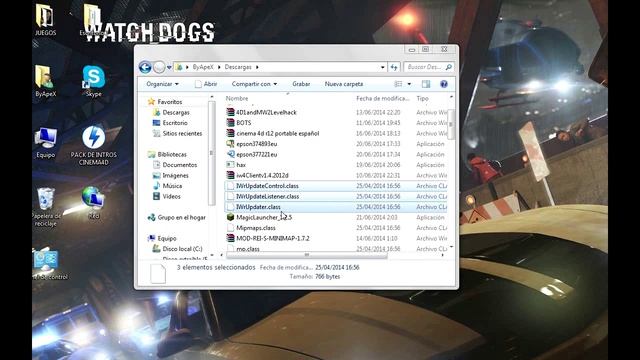
Task: Expand breadcrumb arrow after ByApeX
Action: click(219, 67)
